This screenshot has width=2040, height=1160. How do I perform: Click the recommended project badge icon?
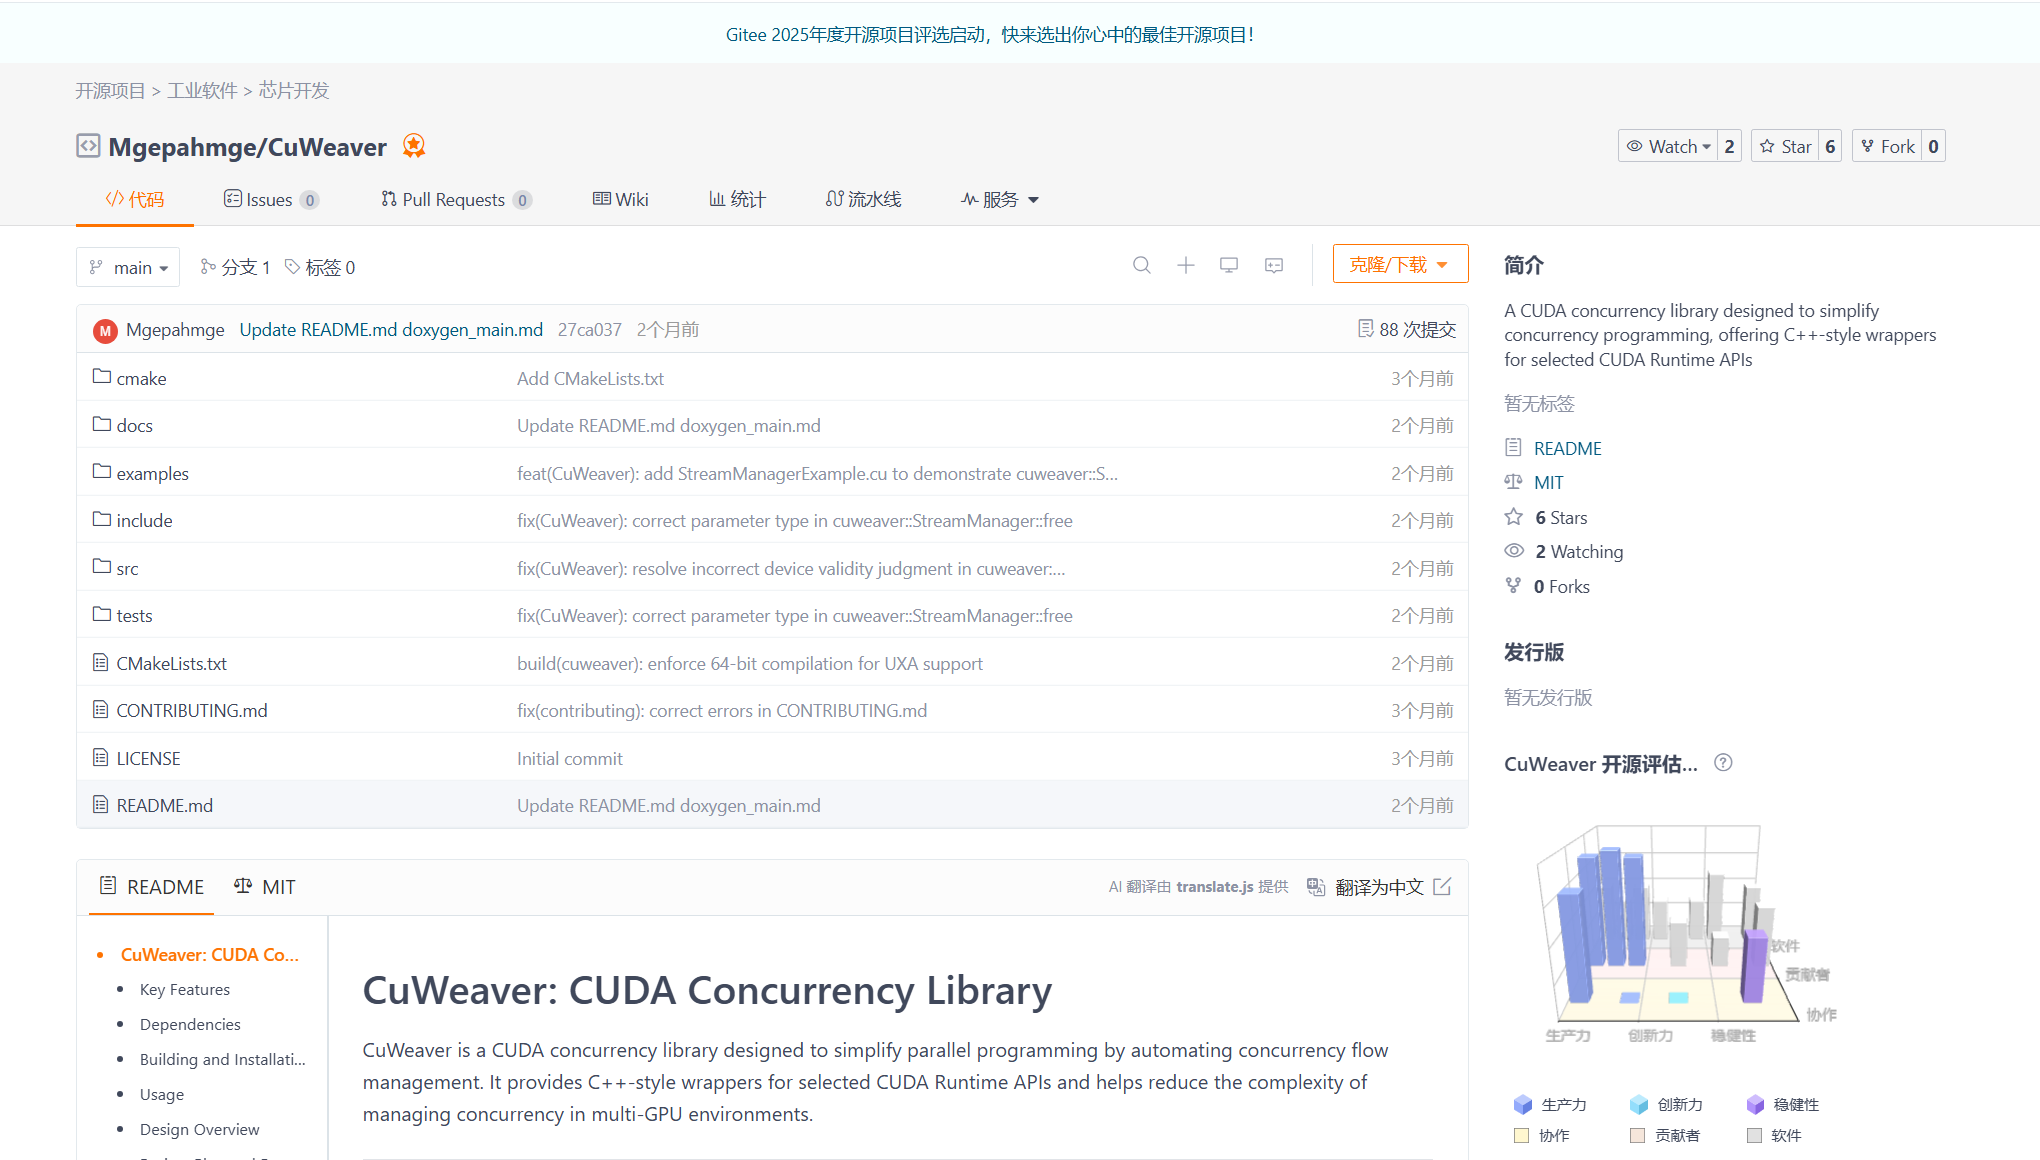pyautogui.click(x=414, y=146)
